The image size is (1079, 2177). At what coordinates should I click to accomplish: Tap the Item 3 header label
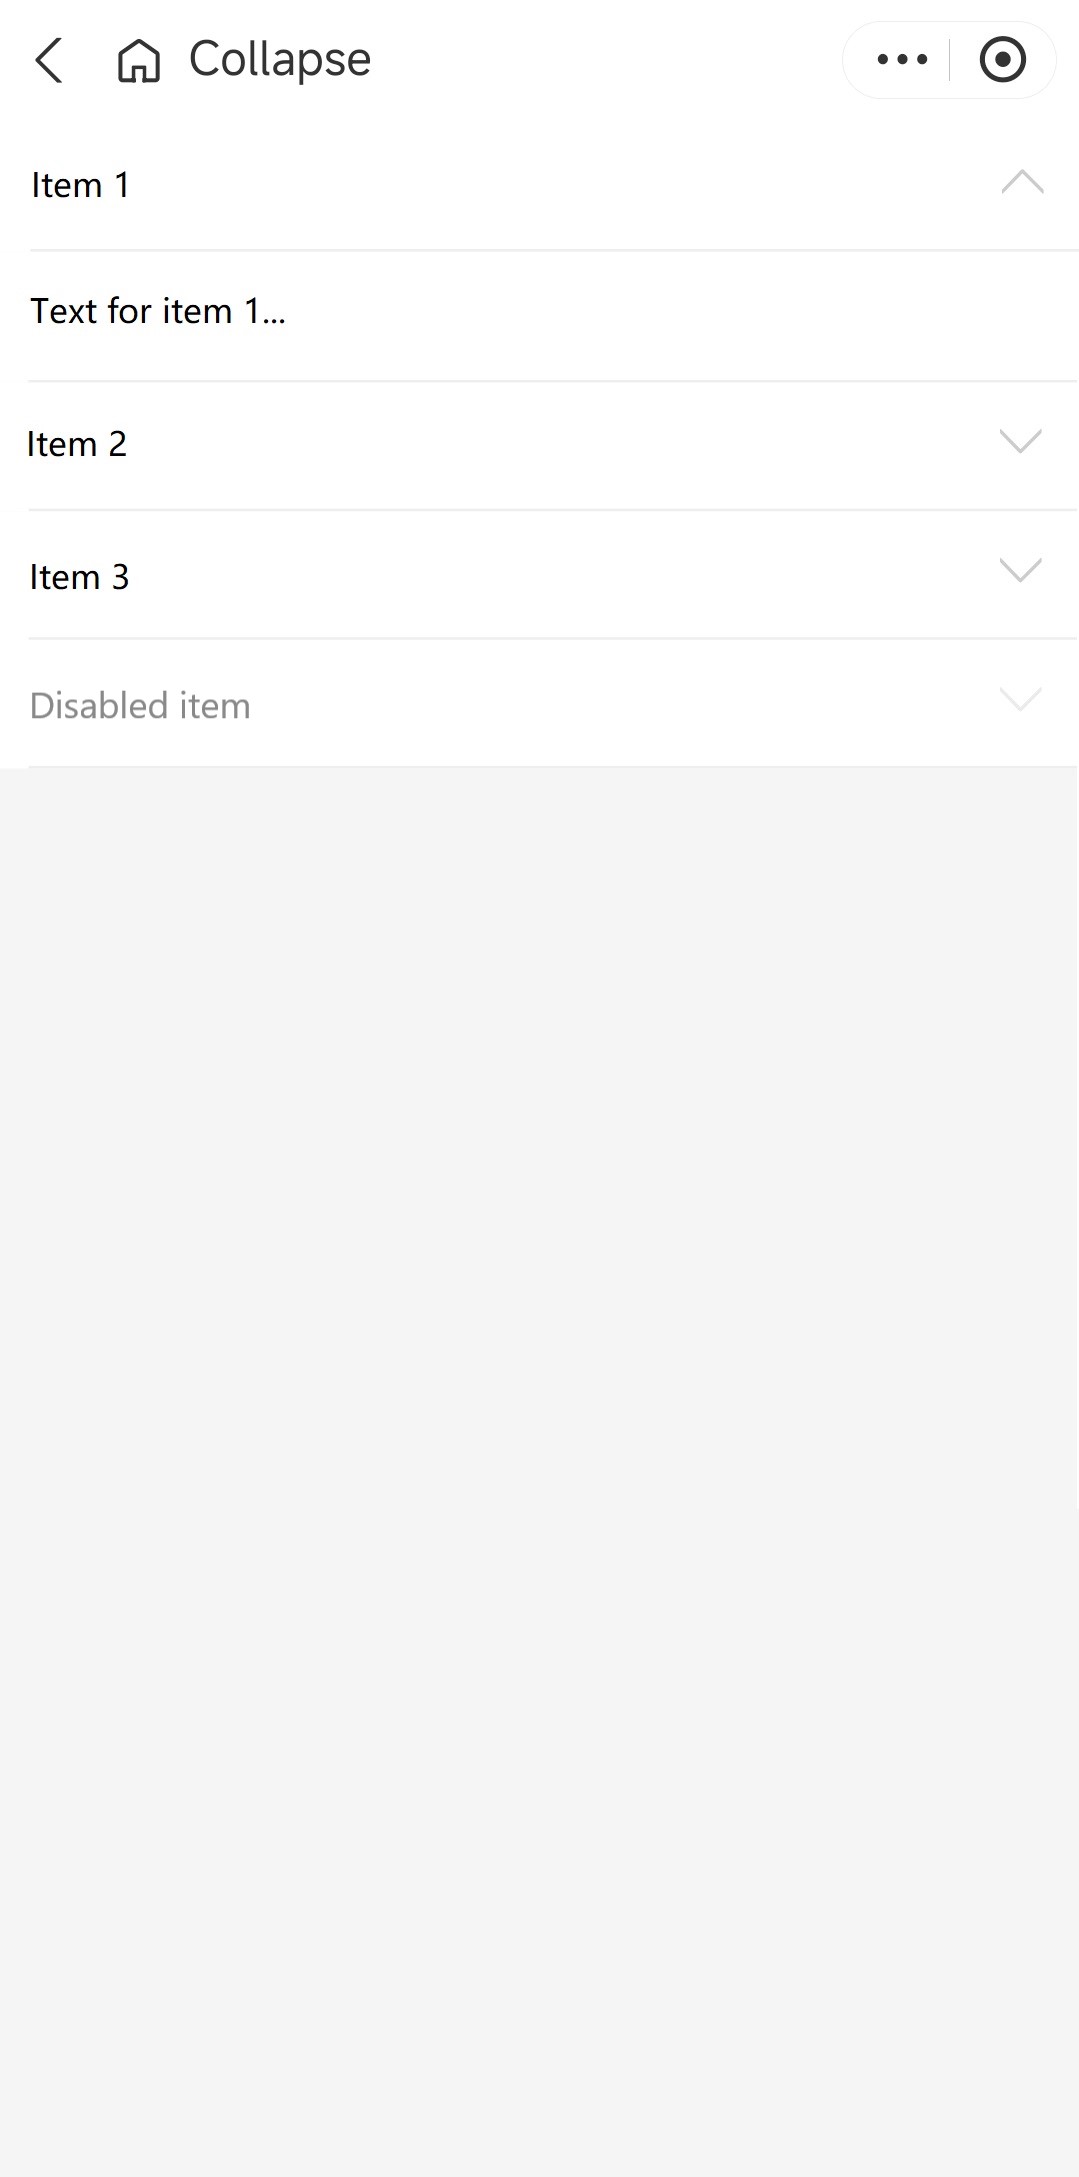pos(80,577)
